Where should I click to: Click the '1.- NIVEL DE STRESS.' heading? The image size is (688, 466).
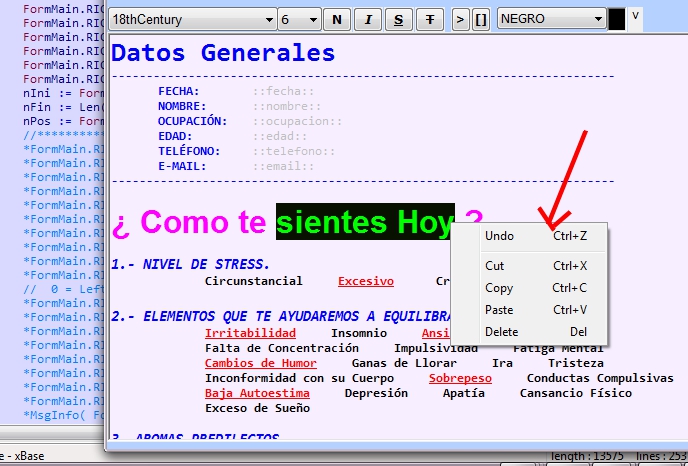[x=190, y=264]
